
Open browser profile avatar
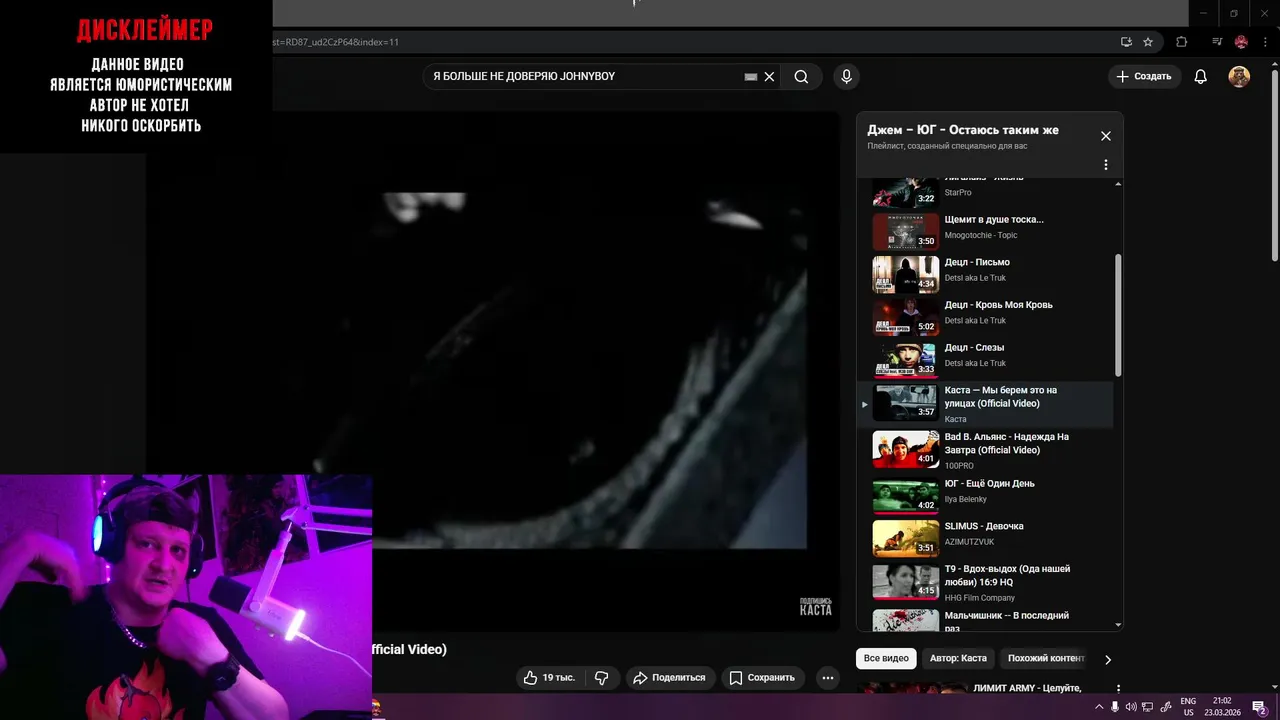pos(1241,42)
